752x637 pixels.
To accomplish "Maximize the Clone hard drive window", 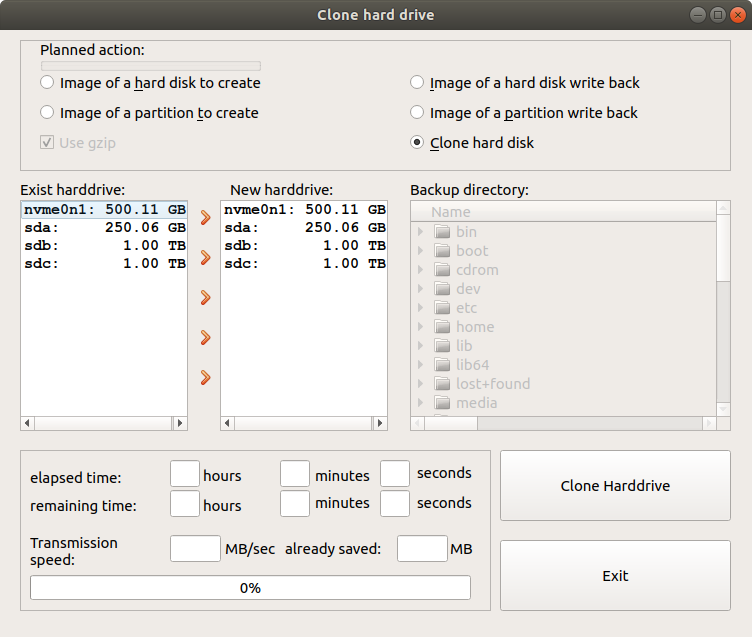I will 717,15.
